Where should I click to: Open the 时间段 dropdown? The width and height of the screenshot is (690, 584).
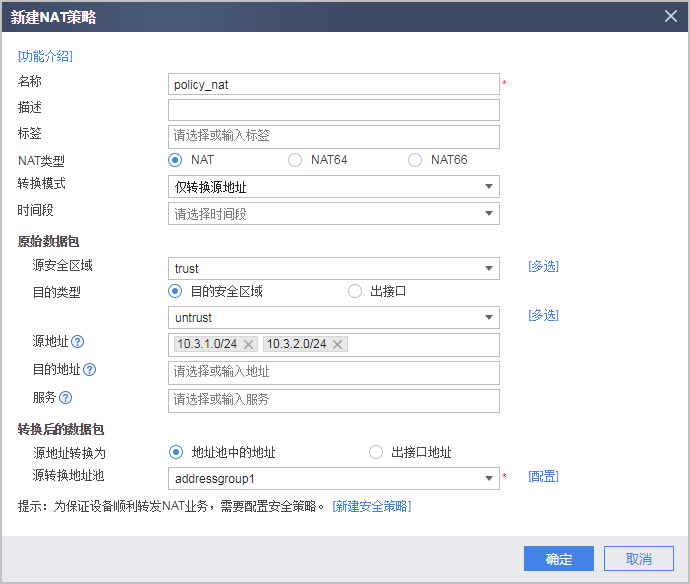pyautogui.click(x=334, y=214)
